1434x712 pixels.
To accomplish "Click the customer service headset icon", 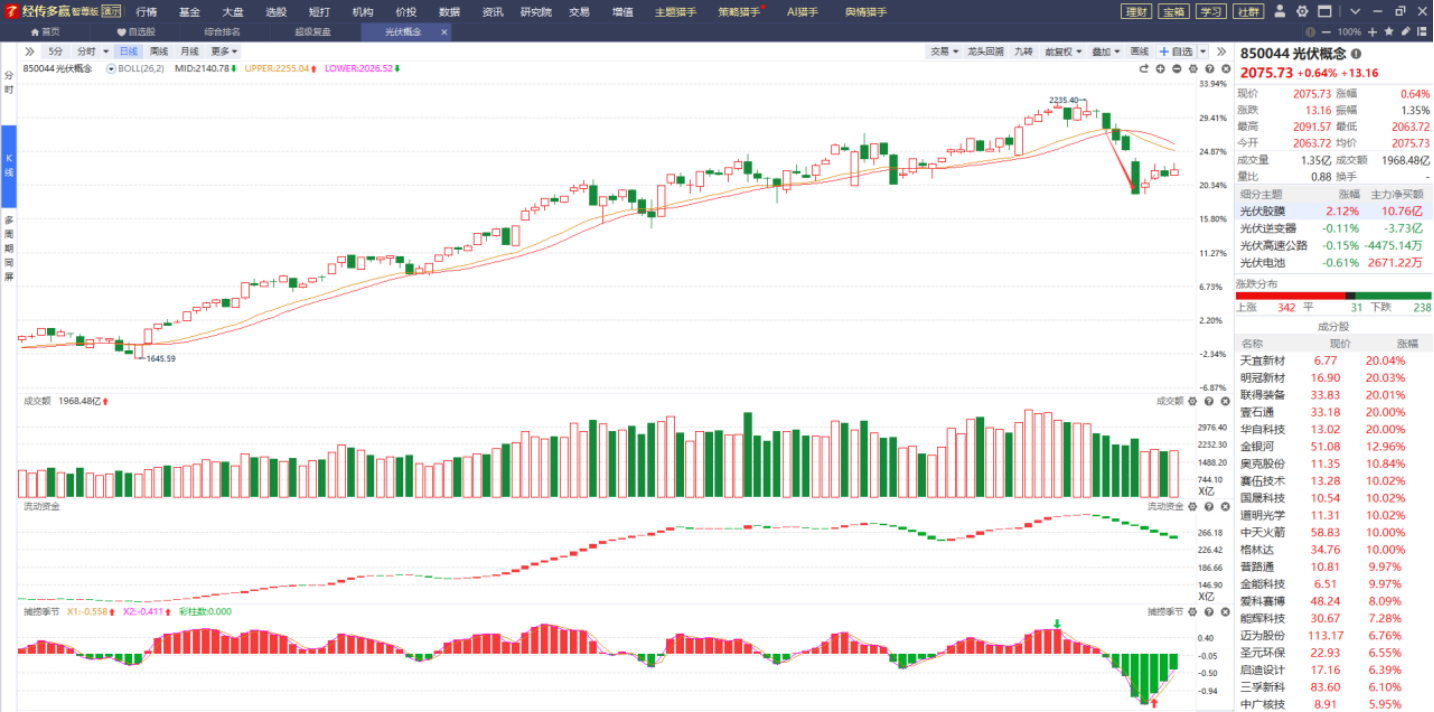I will (x=1281, y=12).
